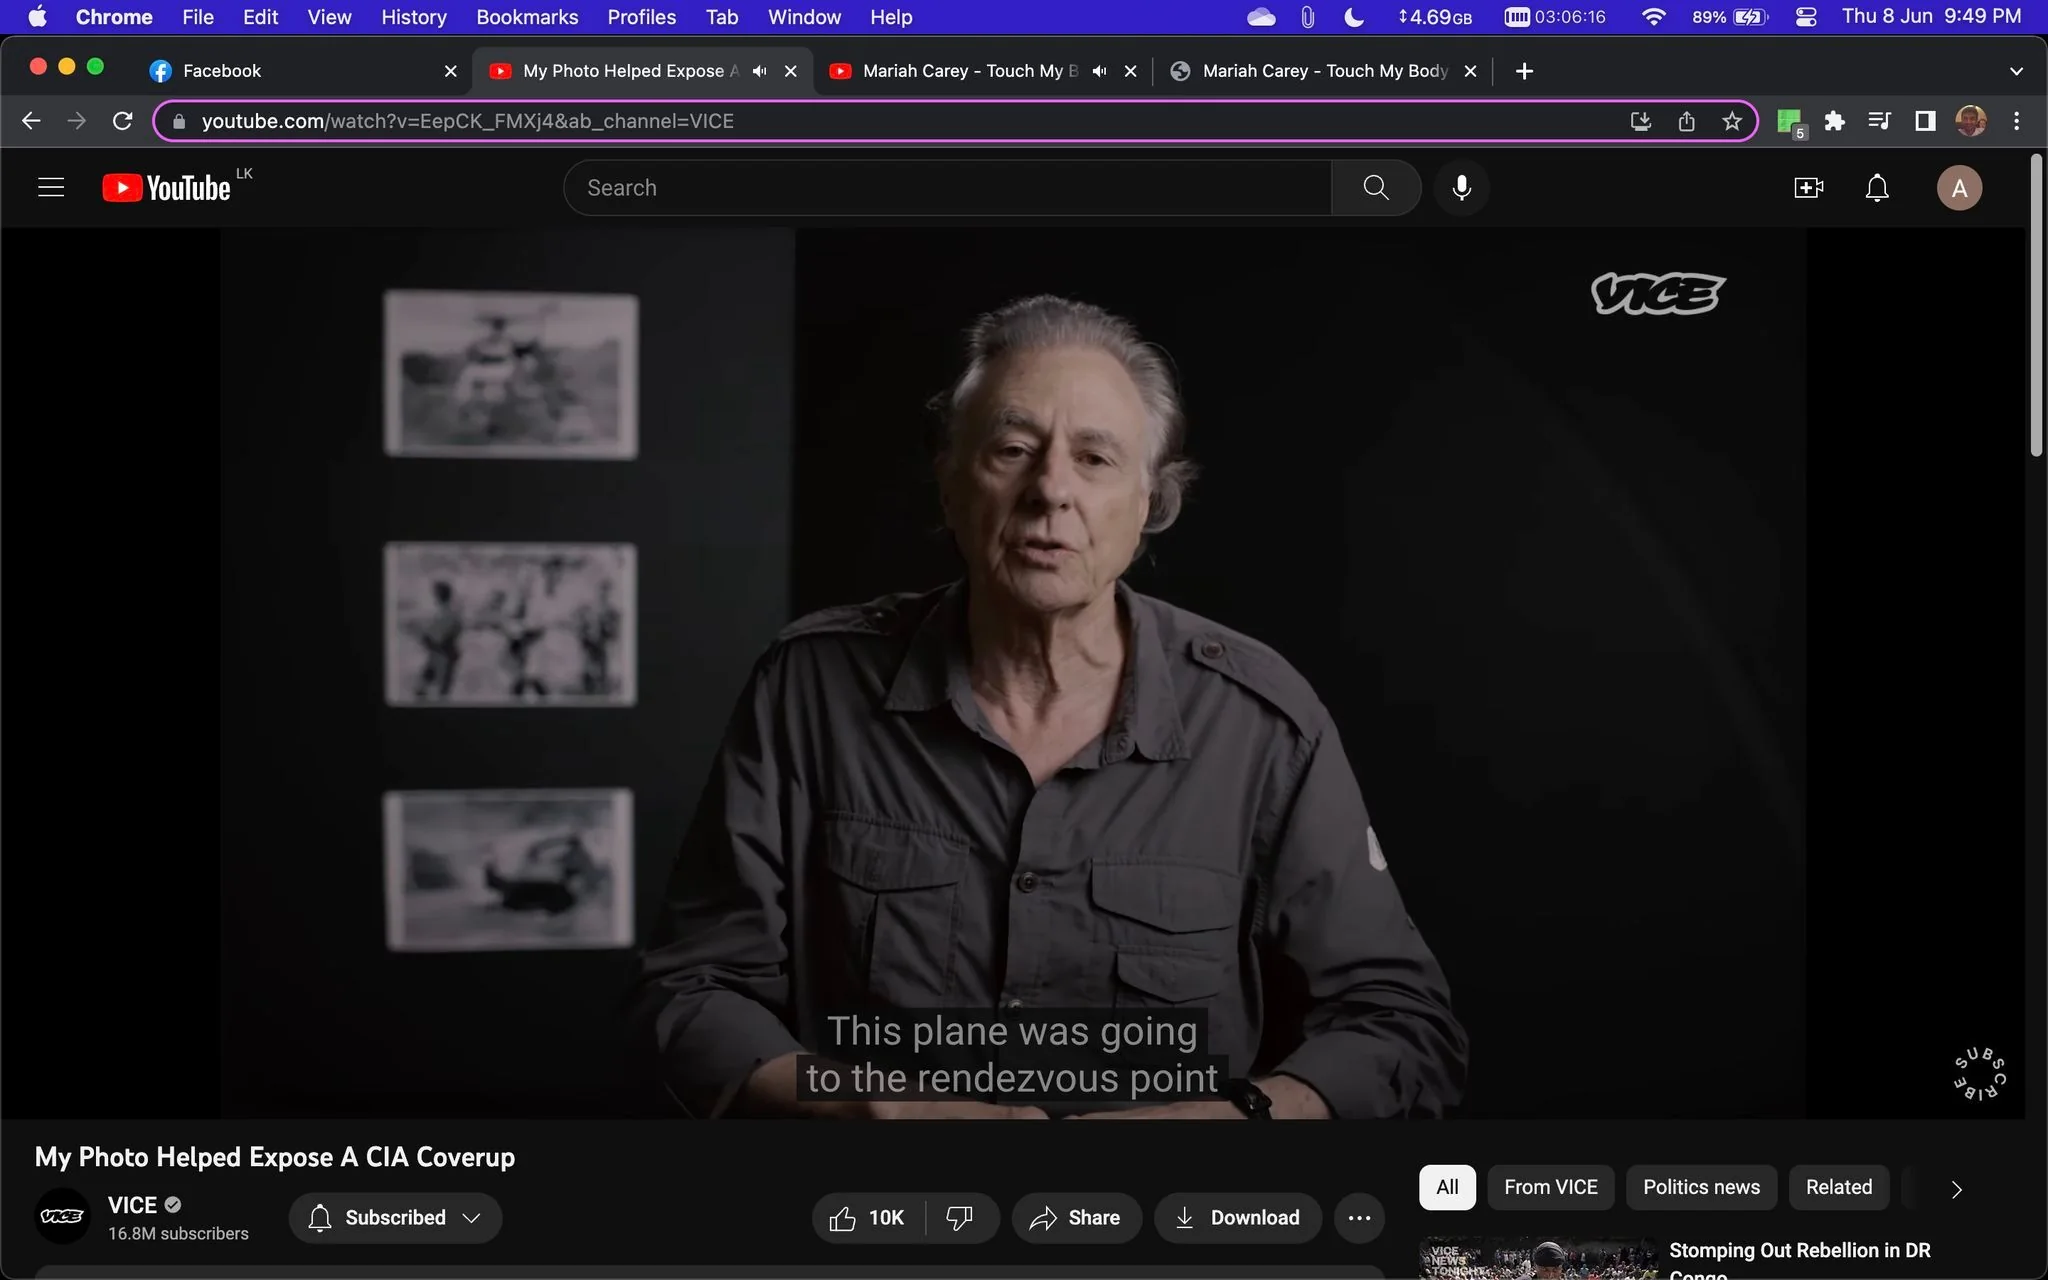Viewport: 2048px width, 1280px height.
Task: Open the Bookmarks menu
Action: (x=527, y=17)
